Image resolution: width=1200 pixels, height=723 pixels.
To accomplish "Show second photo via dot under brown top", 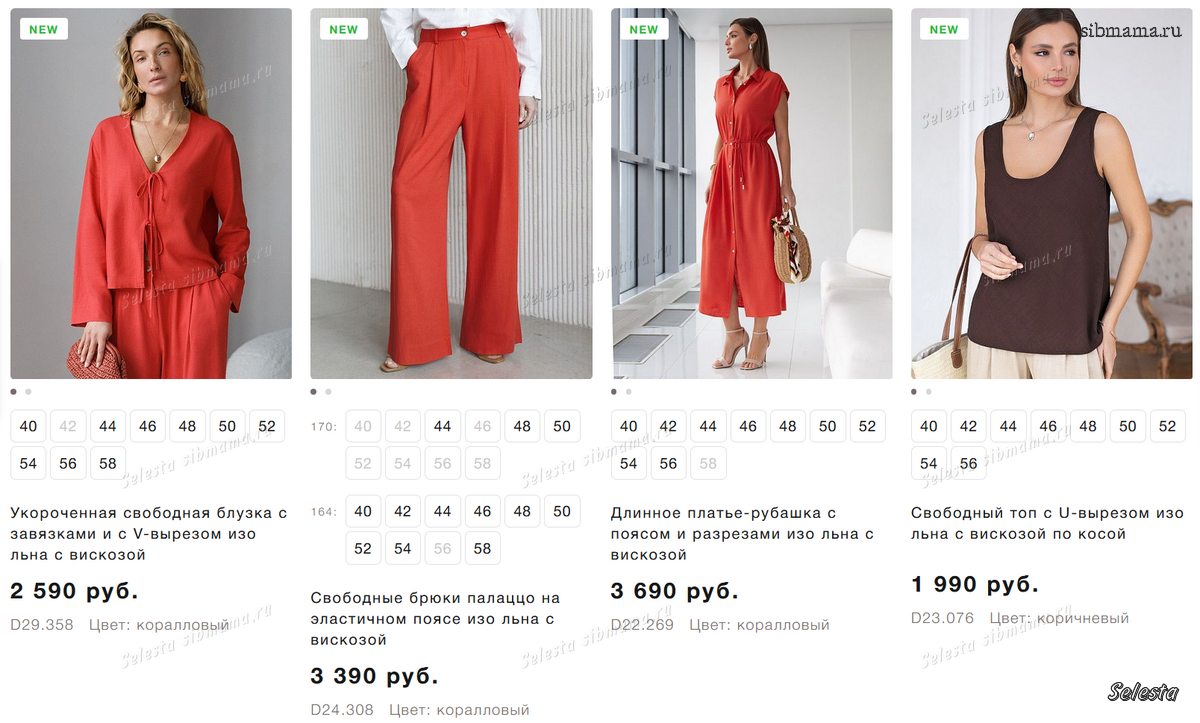I will [928, 392].
